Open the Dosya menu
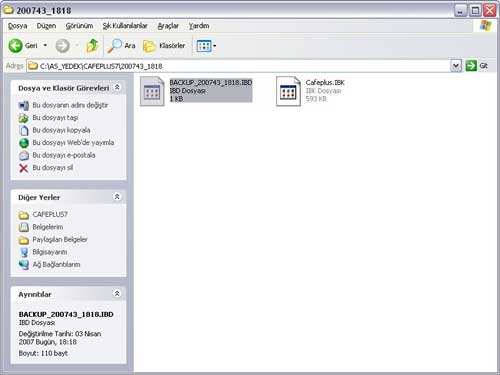 click(x=18, y=26)
